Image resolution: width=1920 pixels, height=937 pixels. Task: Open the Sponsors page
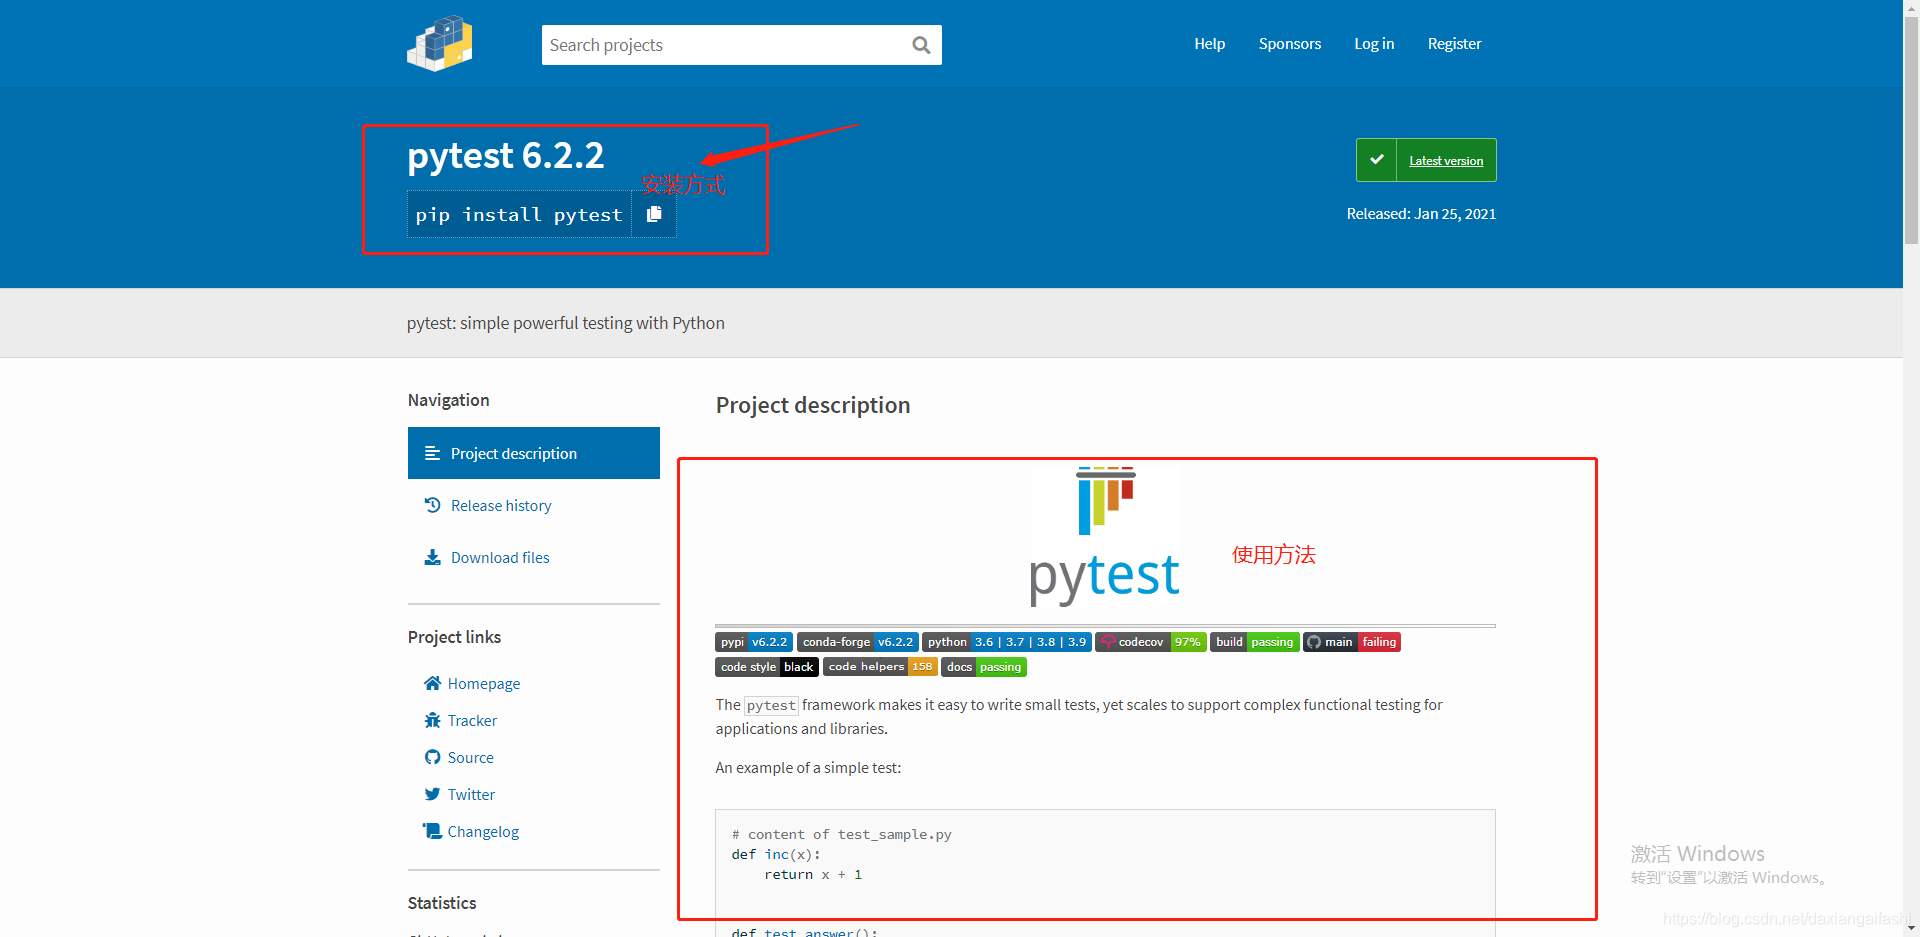[x=1290, y=44]
